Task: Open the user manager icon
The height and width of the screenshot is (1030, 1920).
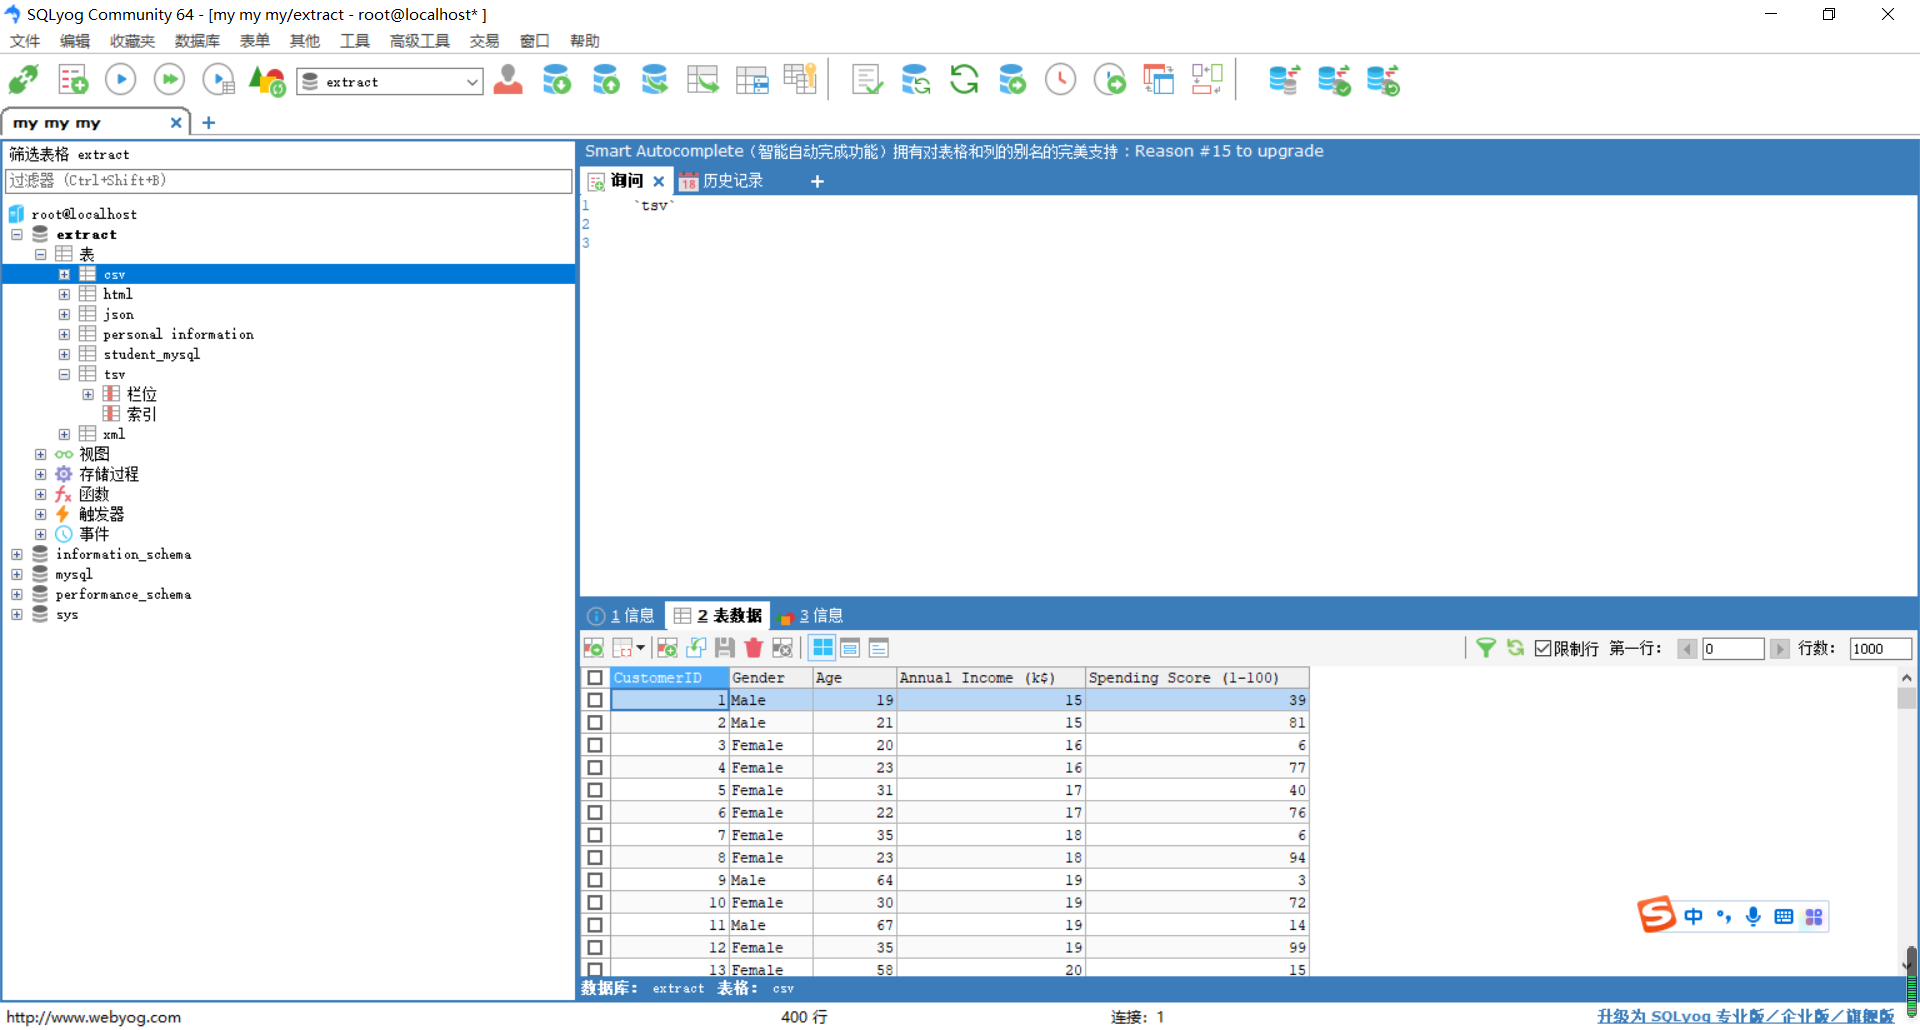Action: point(508,80)
